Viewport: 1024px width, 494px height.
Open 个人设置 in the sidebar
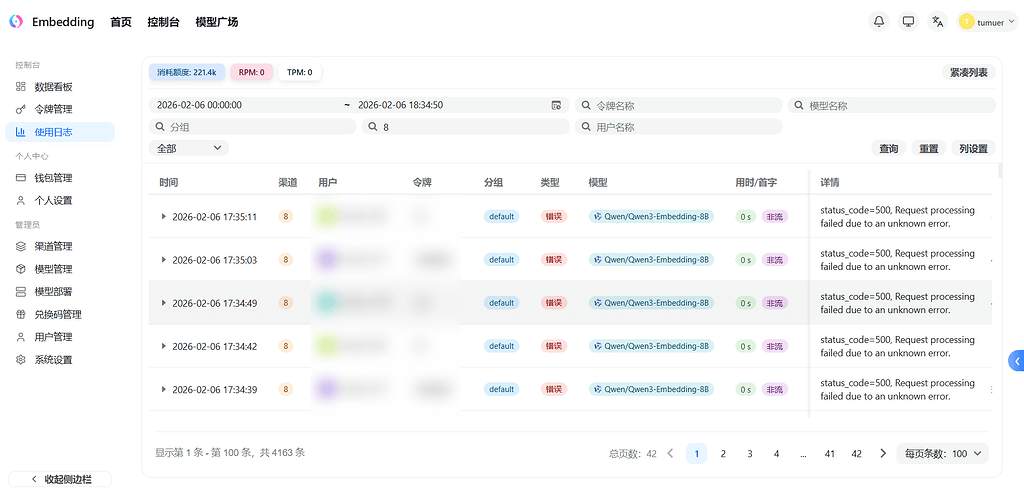click(60, 201)
